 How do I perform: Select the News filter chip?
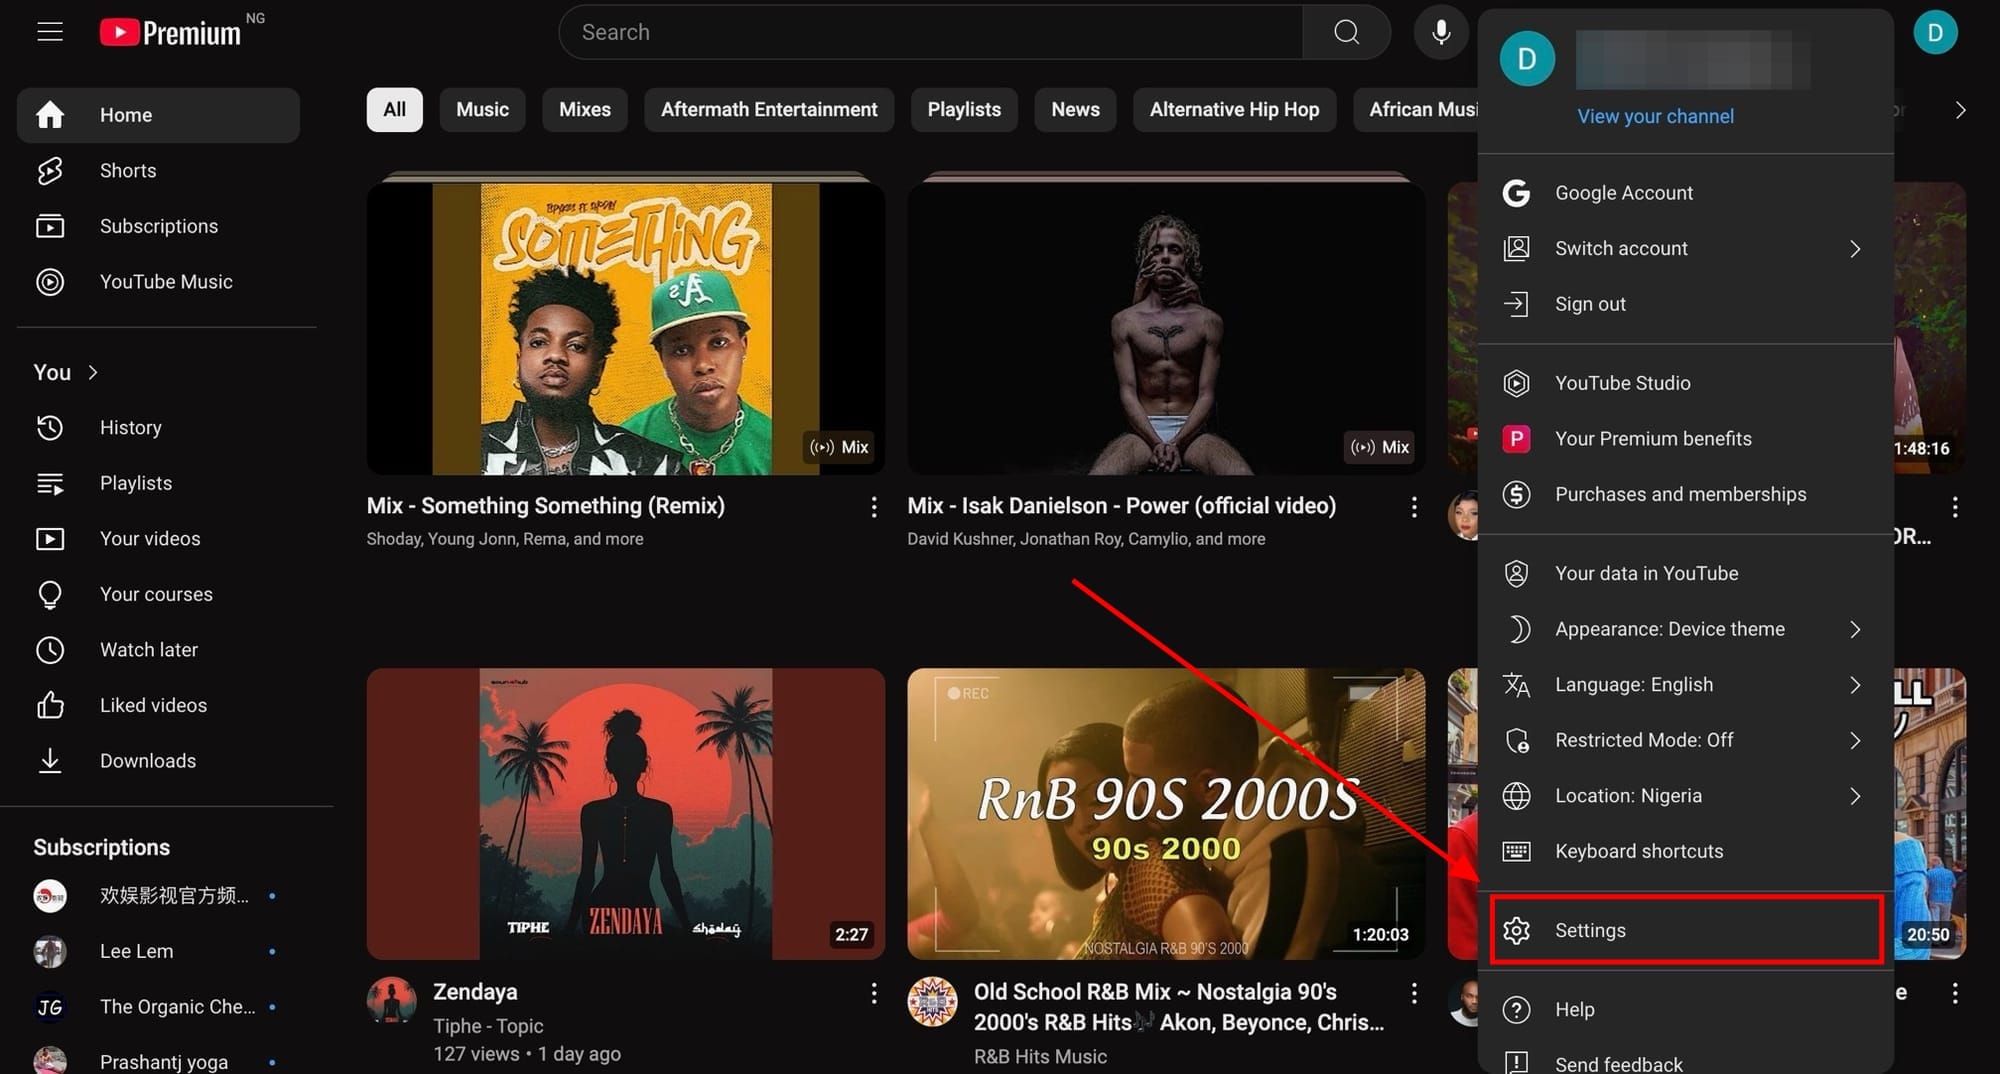point(1075,110)
